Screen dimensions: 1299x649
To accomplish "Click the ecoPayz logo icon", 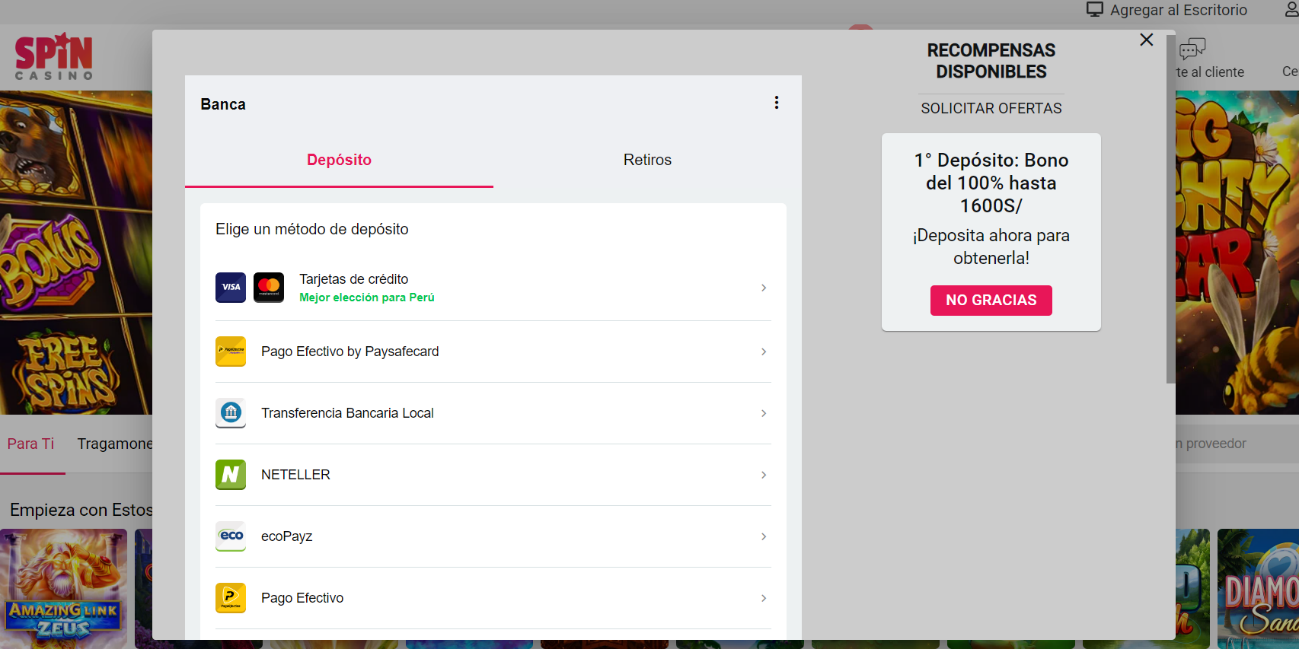I will point(231,536).
